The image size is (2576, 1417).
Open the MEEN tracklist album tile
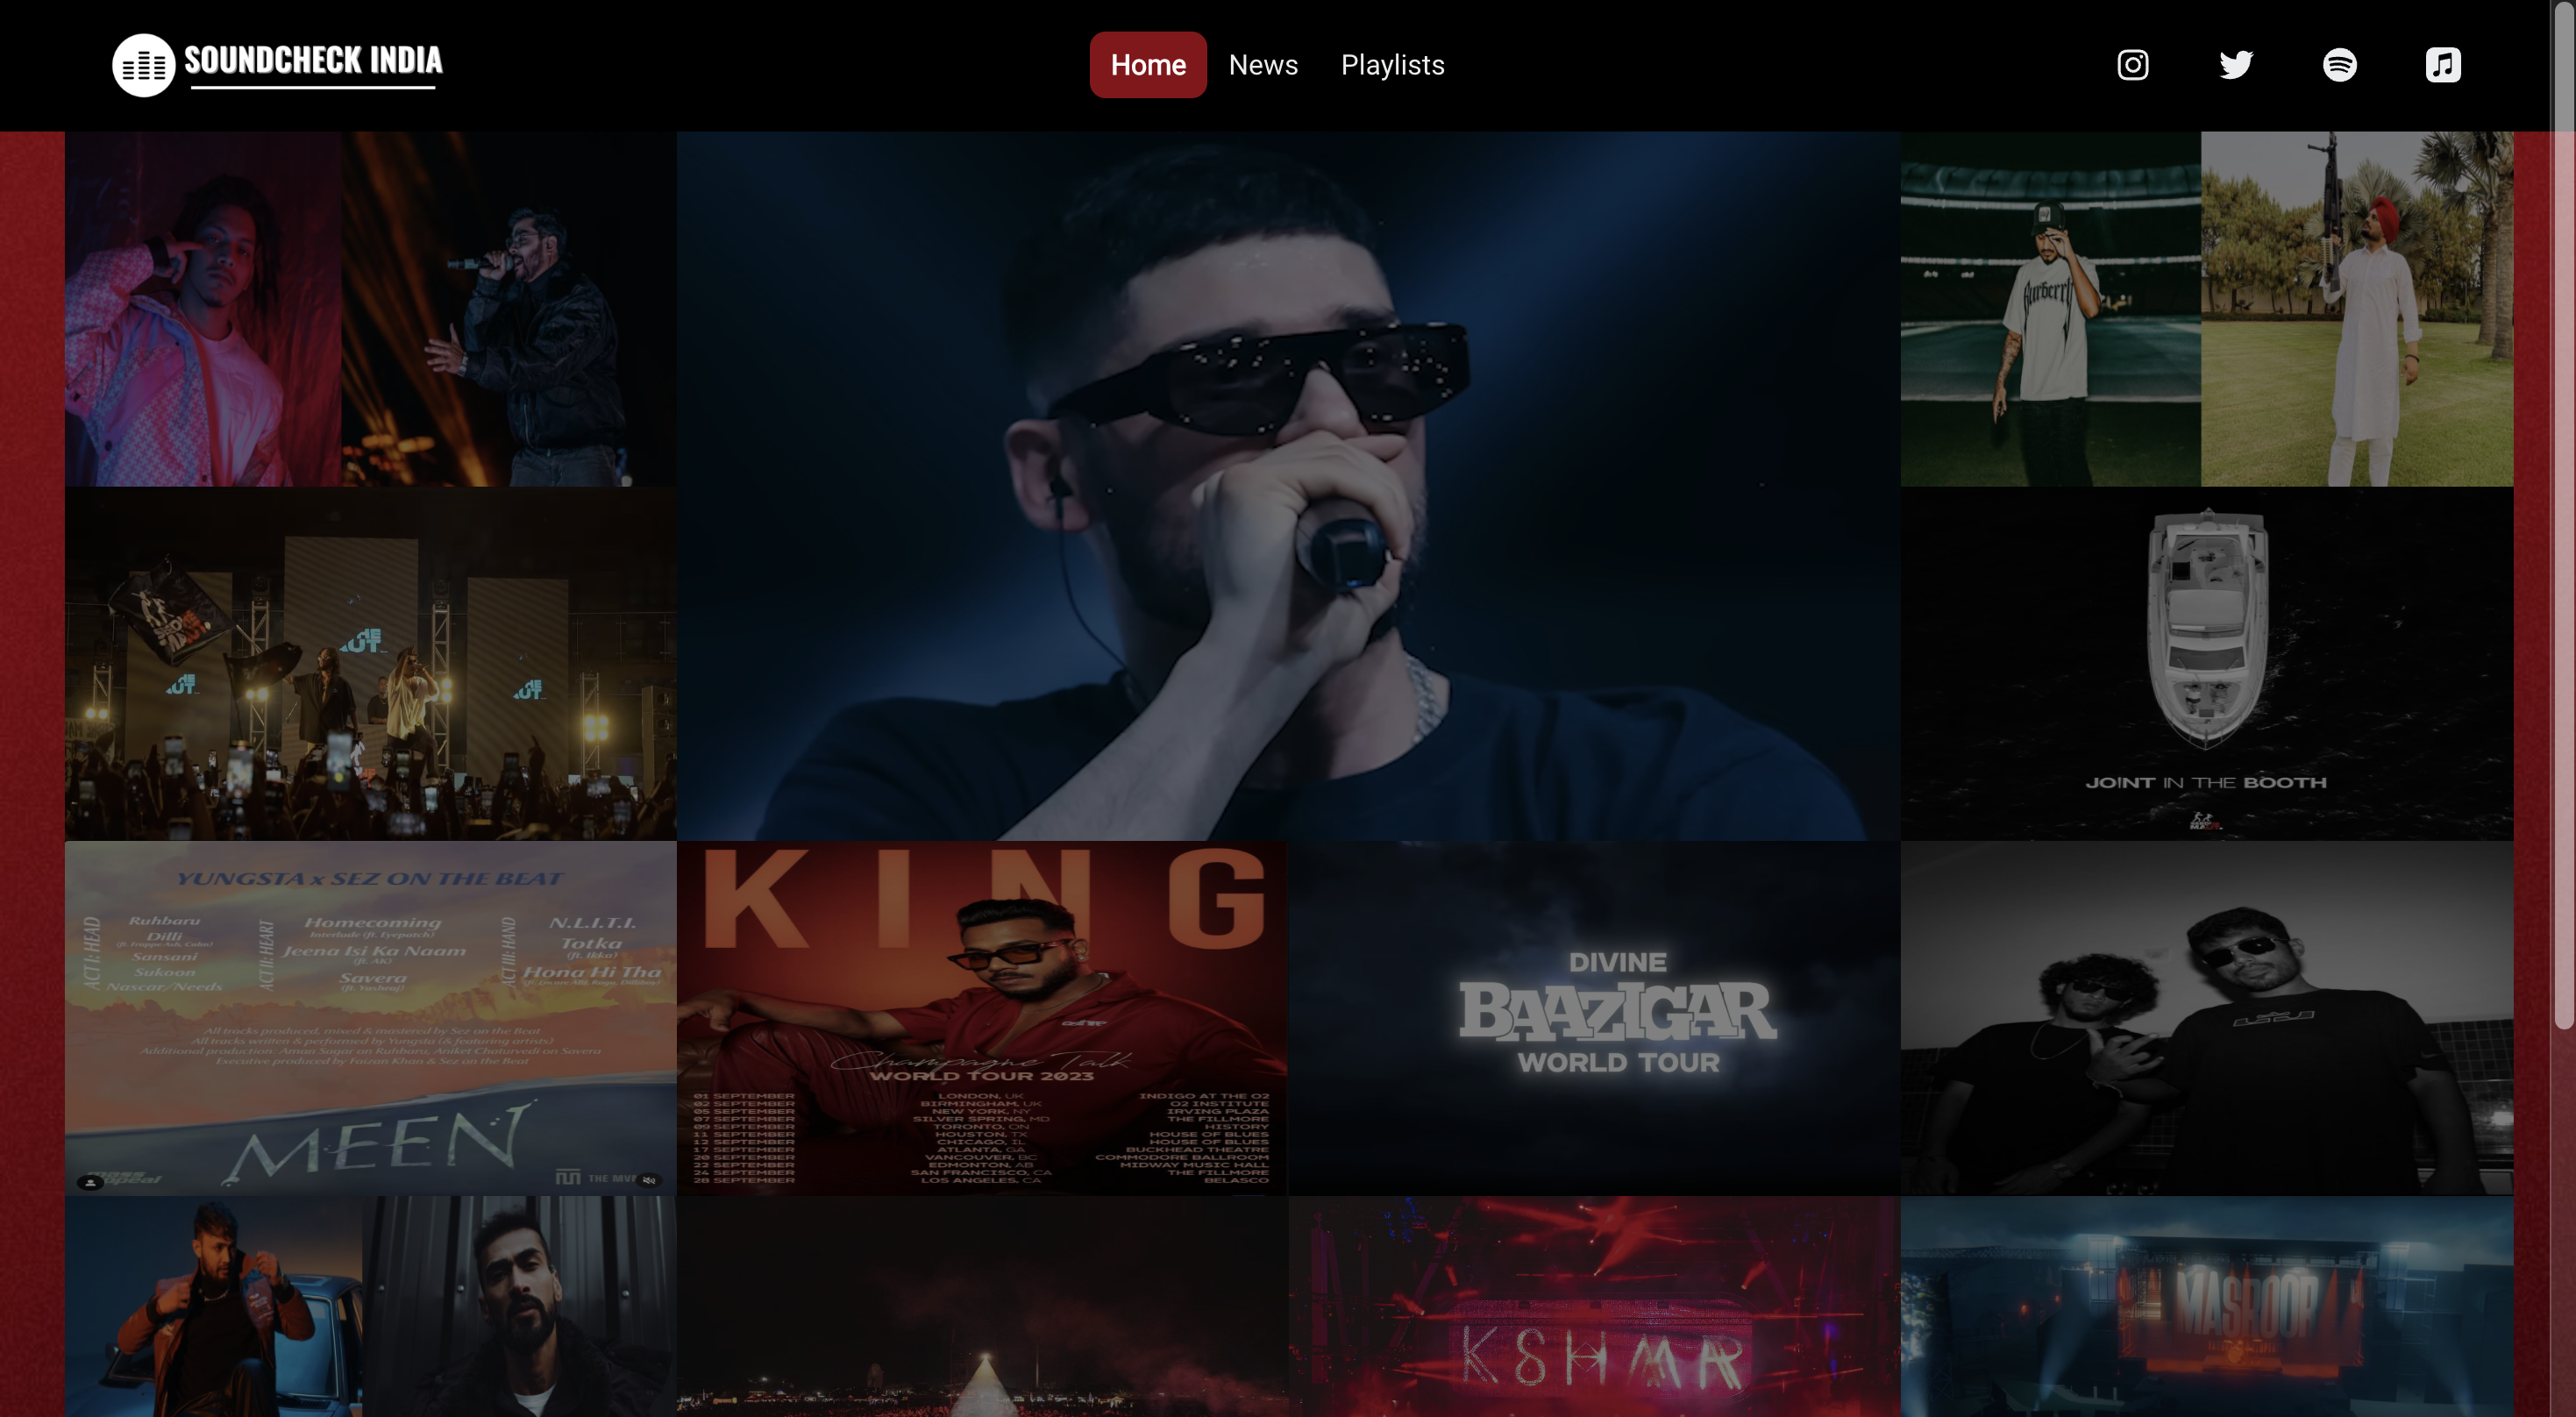point(371,1018)
